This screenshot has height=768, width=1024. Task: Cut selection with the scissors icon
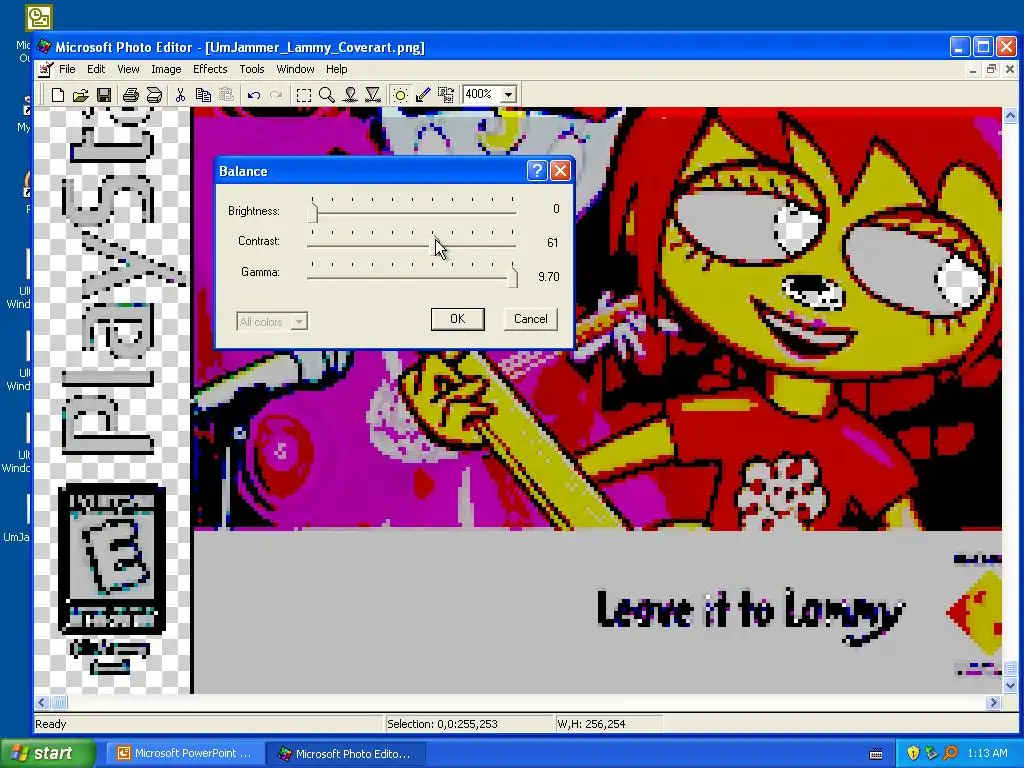click(180, 95)
